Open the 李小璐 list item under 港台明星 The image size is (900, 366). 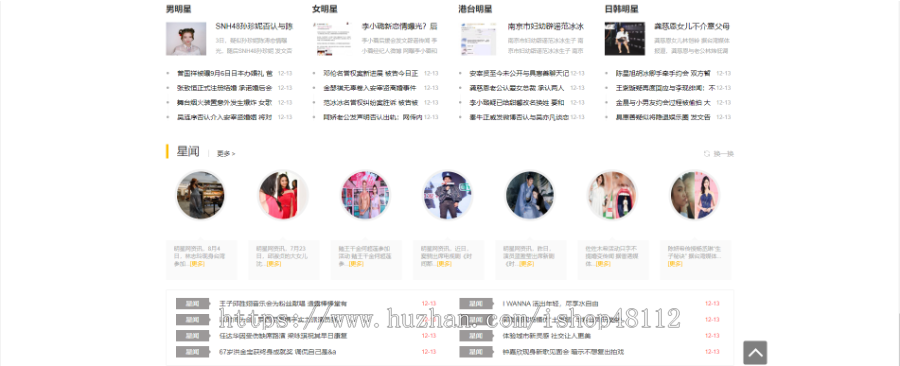[x=517, y=103]
